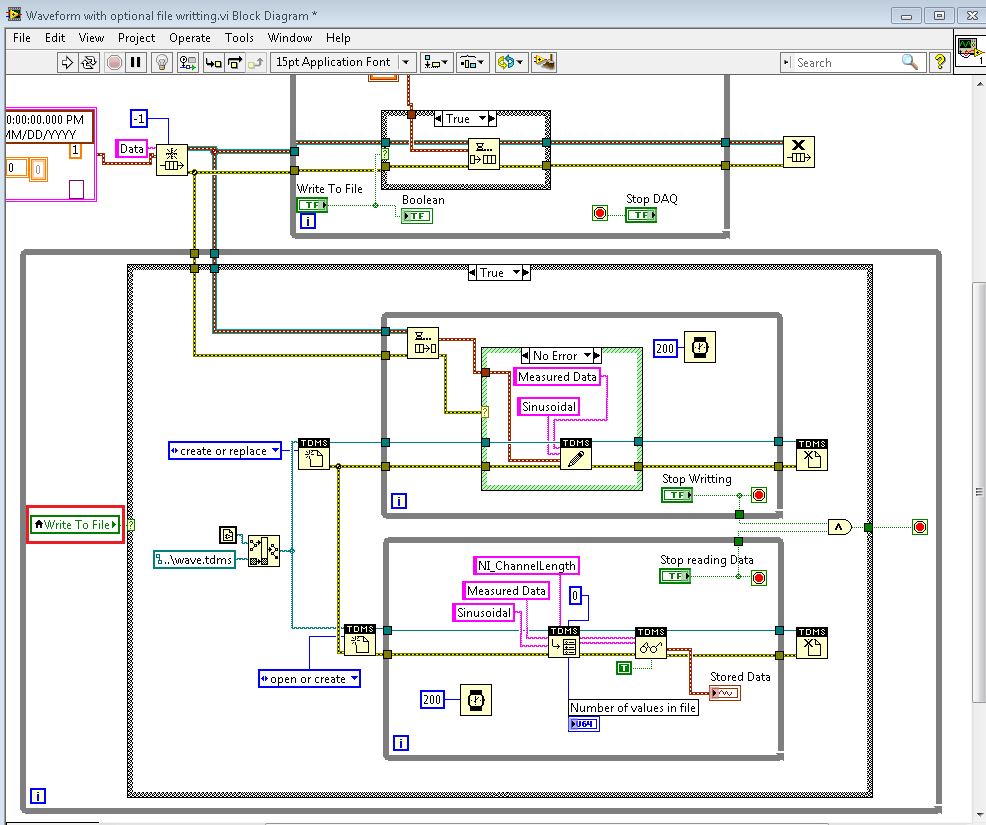
Task: Click the outer loop stop terminal
Action: coord(920,527)
